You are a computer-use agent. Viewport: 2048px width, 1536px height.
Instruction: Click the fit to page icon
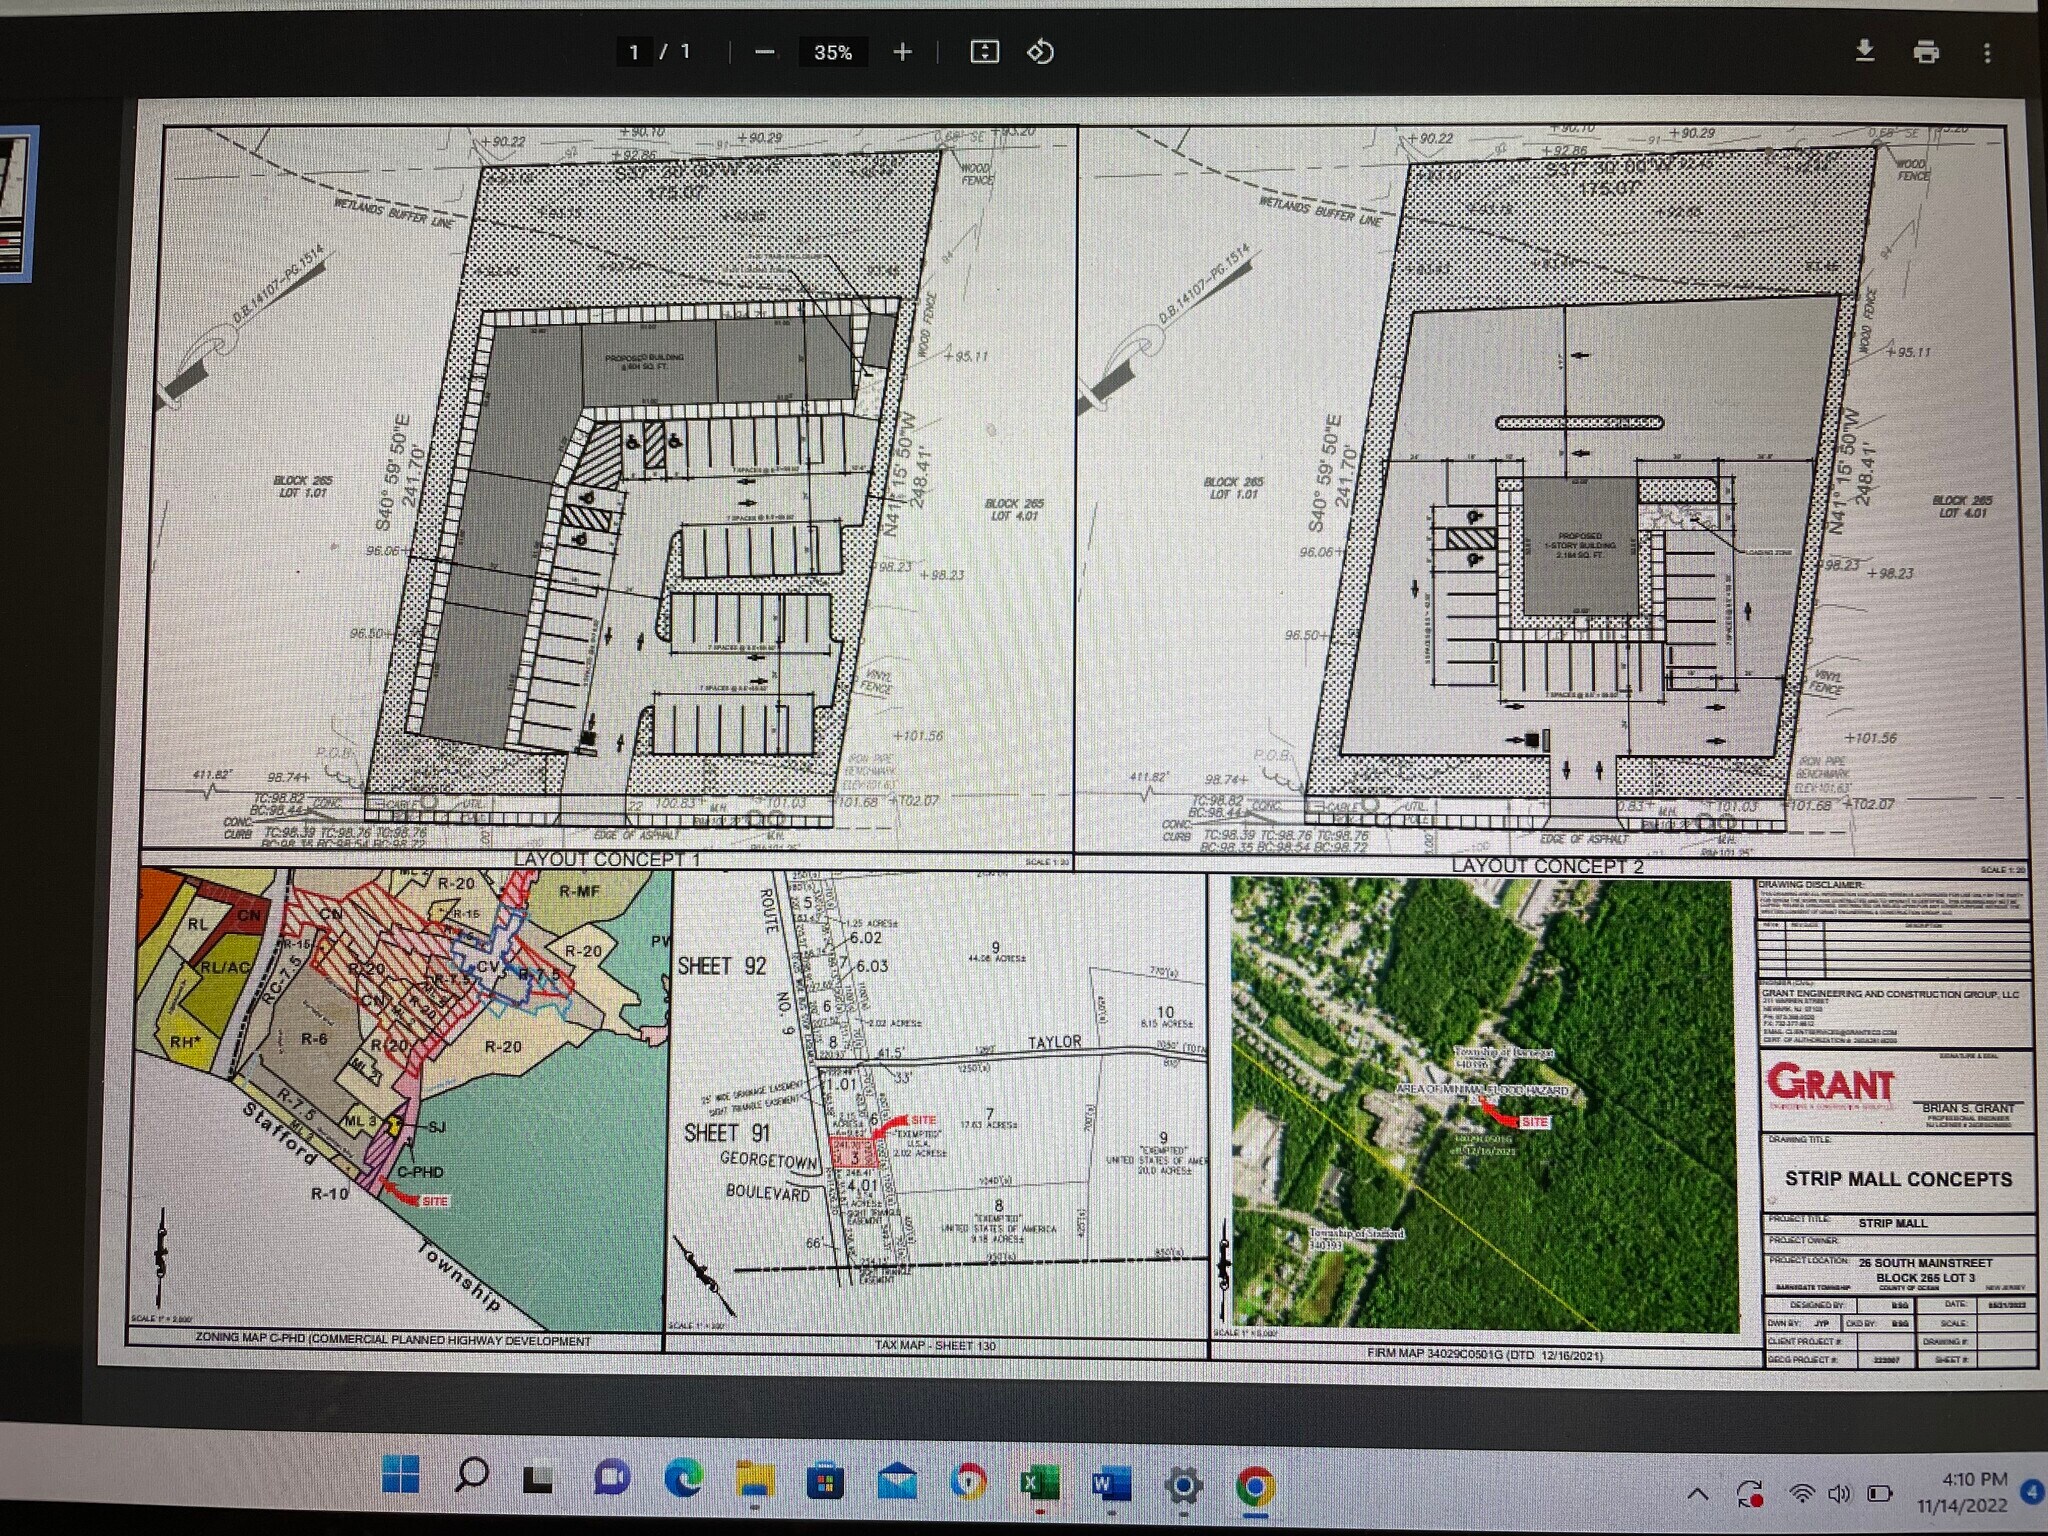pyautogui.click(x=984, y=52)
